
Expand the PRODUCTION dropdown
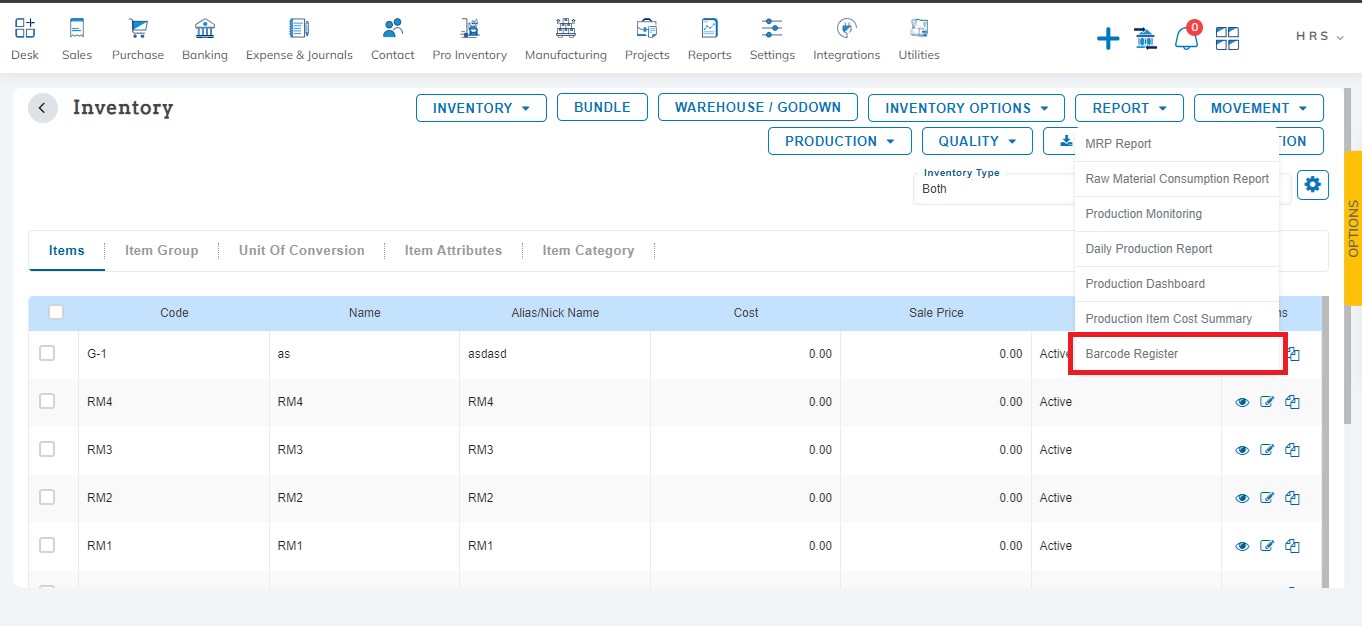pos(840,141)
